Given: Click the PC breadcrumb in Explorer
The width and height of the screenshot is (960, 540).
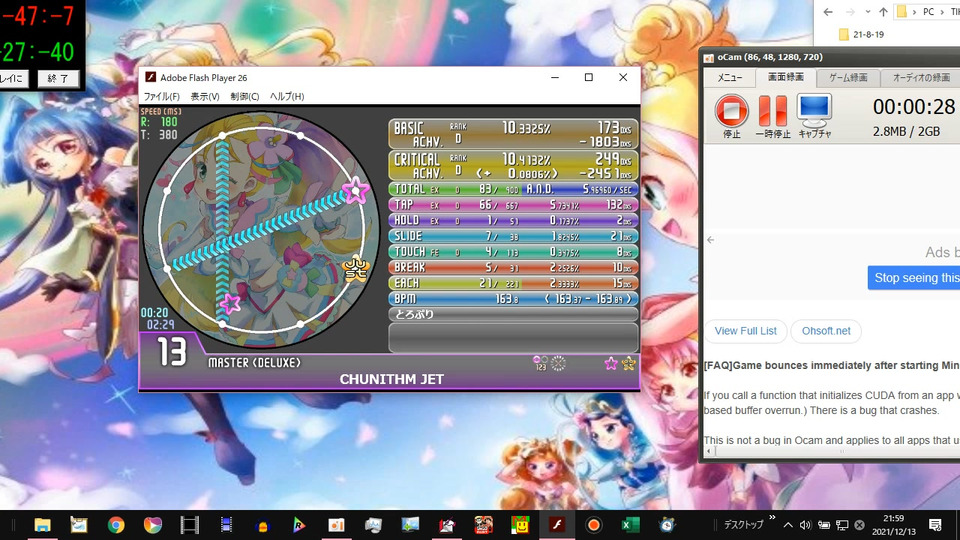Looking at the screenshot, I should tap(928, 12).
